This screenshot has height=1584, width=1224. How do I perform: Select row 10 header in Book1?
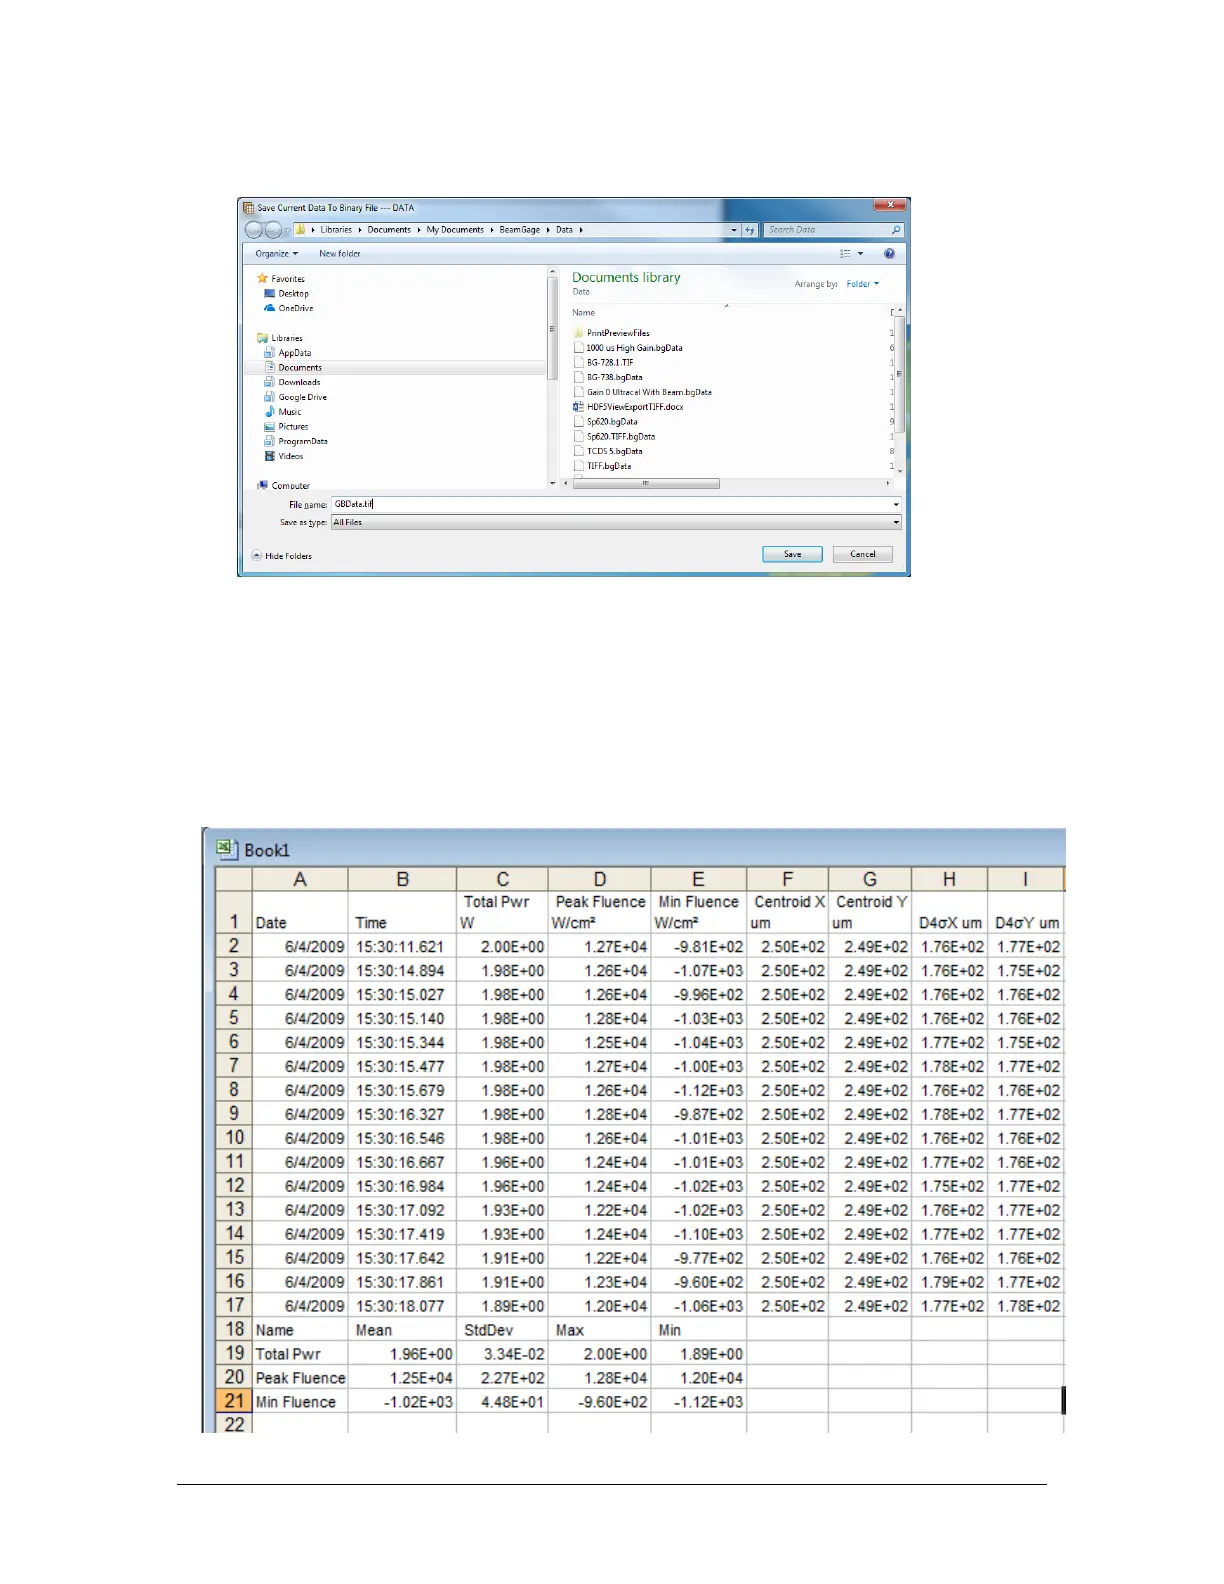(x=234, y=1137)
